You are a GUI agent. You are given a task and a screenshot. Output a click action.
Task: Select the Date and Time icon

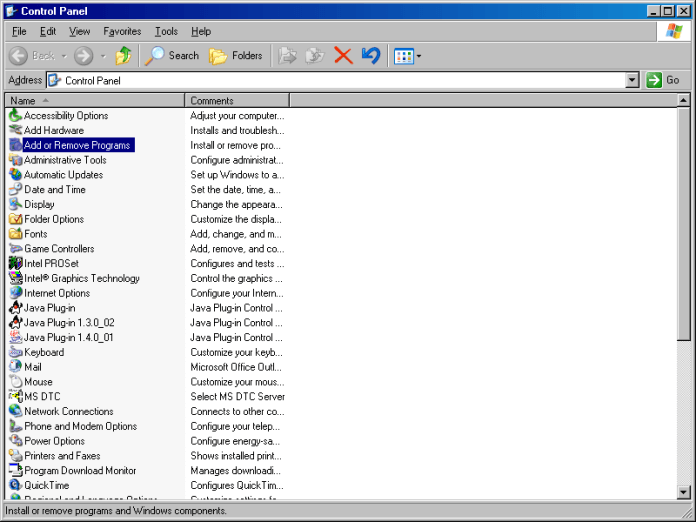(16, 190)
